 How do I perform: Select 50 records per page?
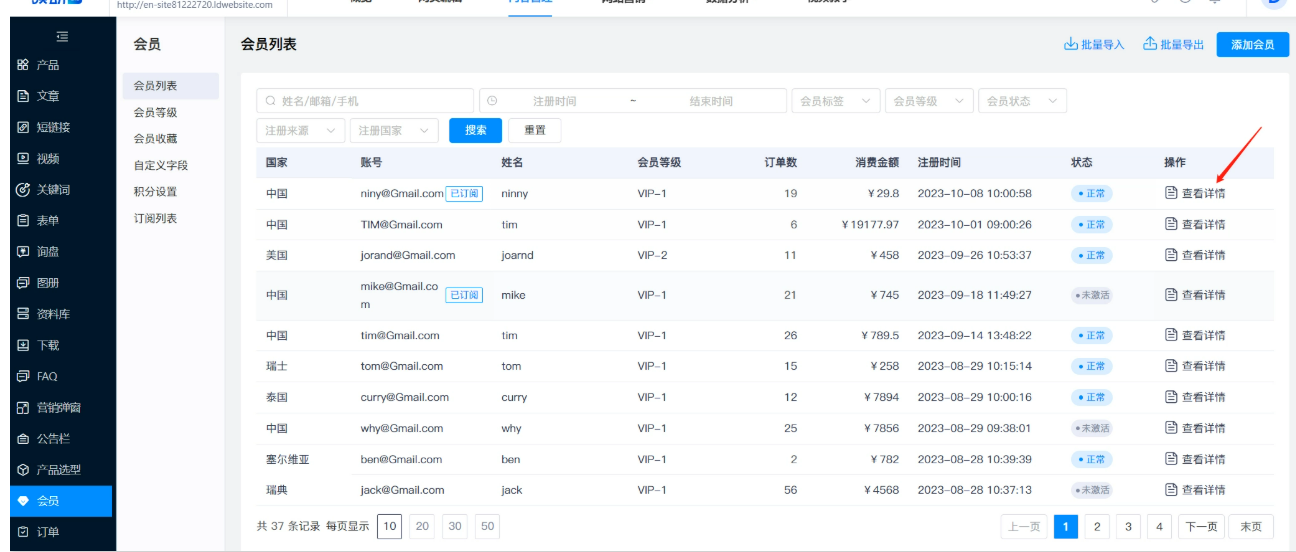(487, 526)
